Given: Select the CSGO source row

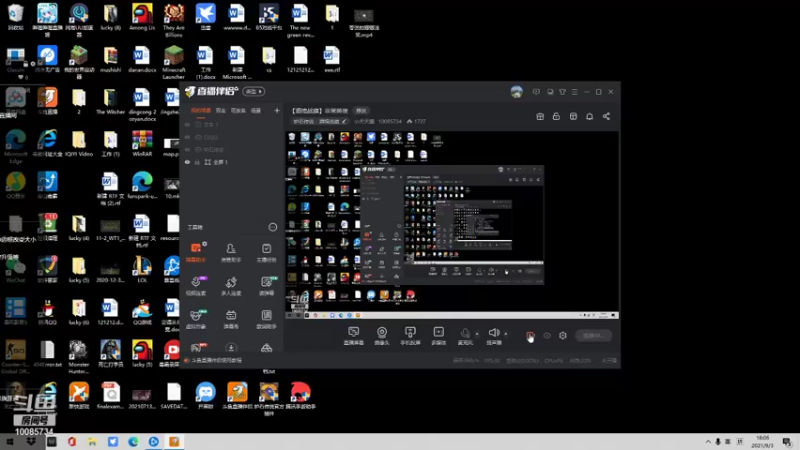Looking at the screenshot, I should [x=232, y=137].
